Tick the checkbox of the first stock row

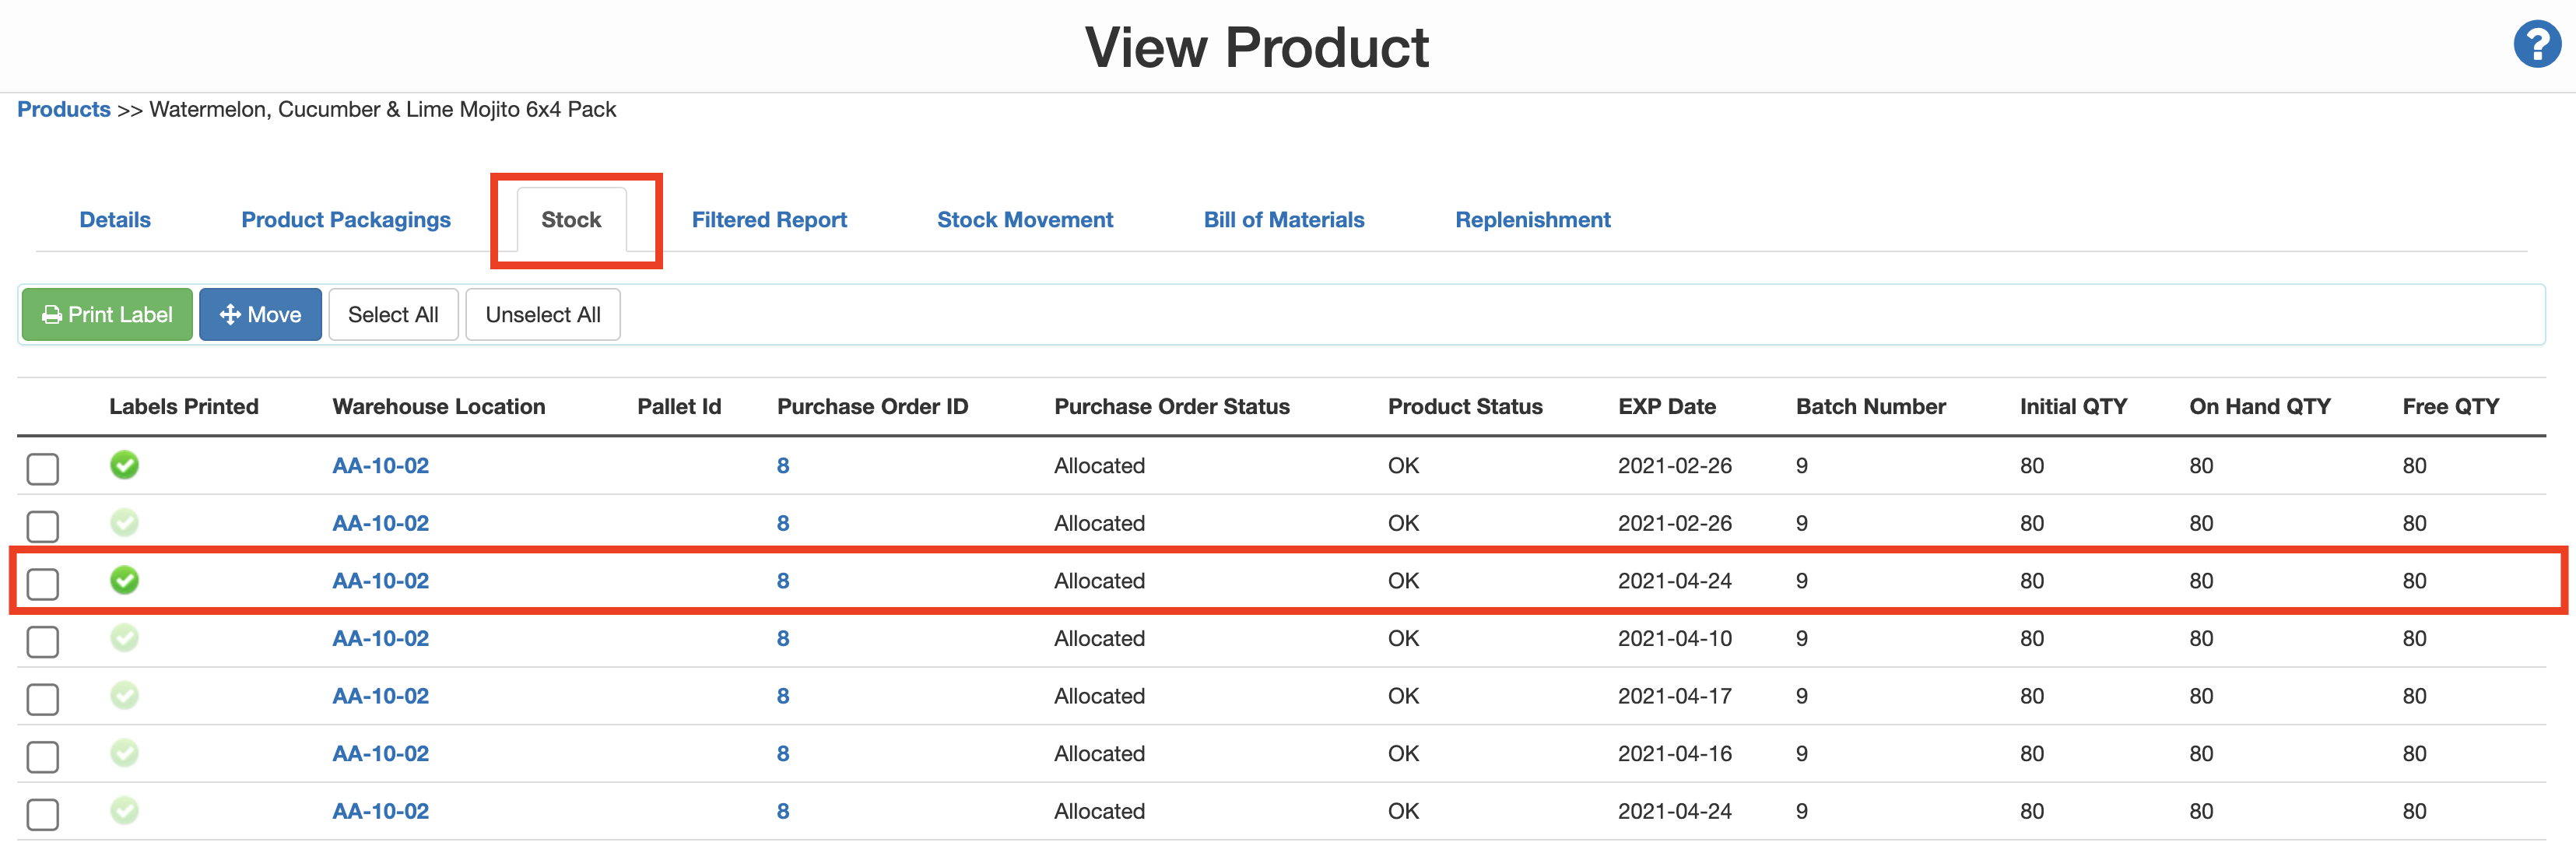click(x=43, y=468)
